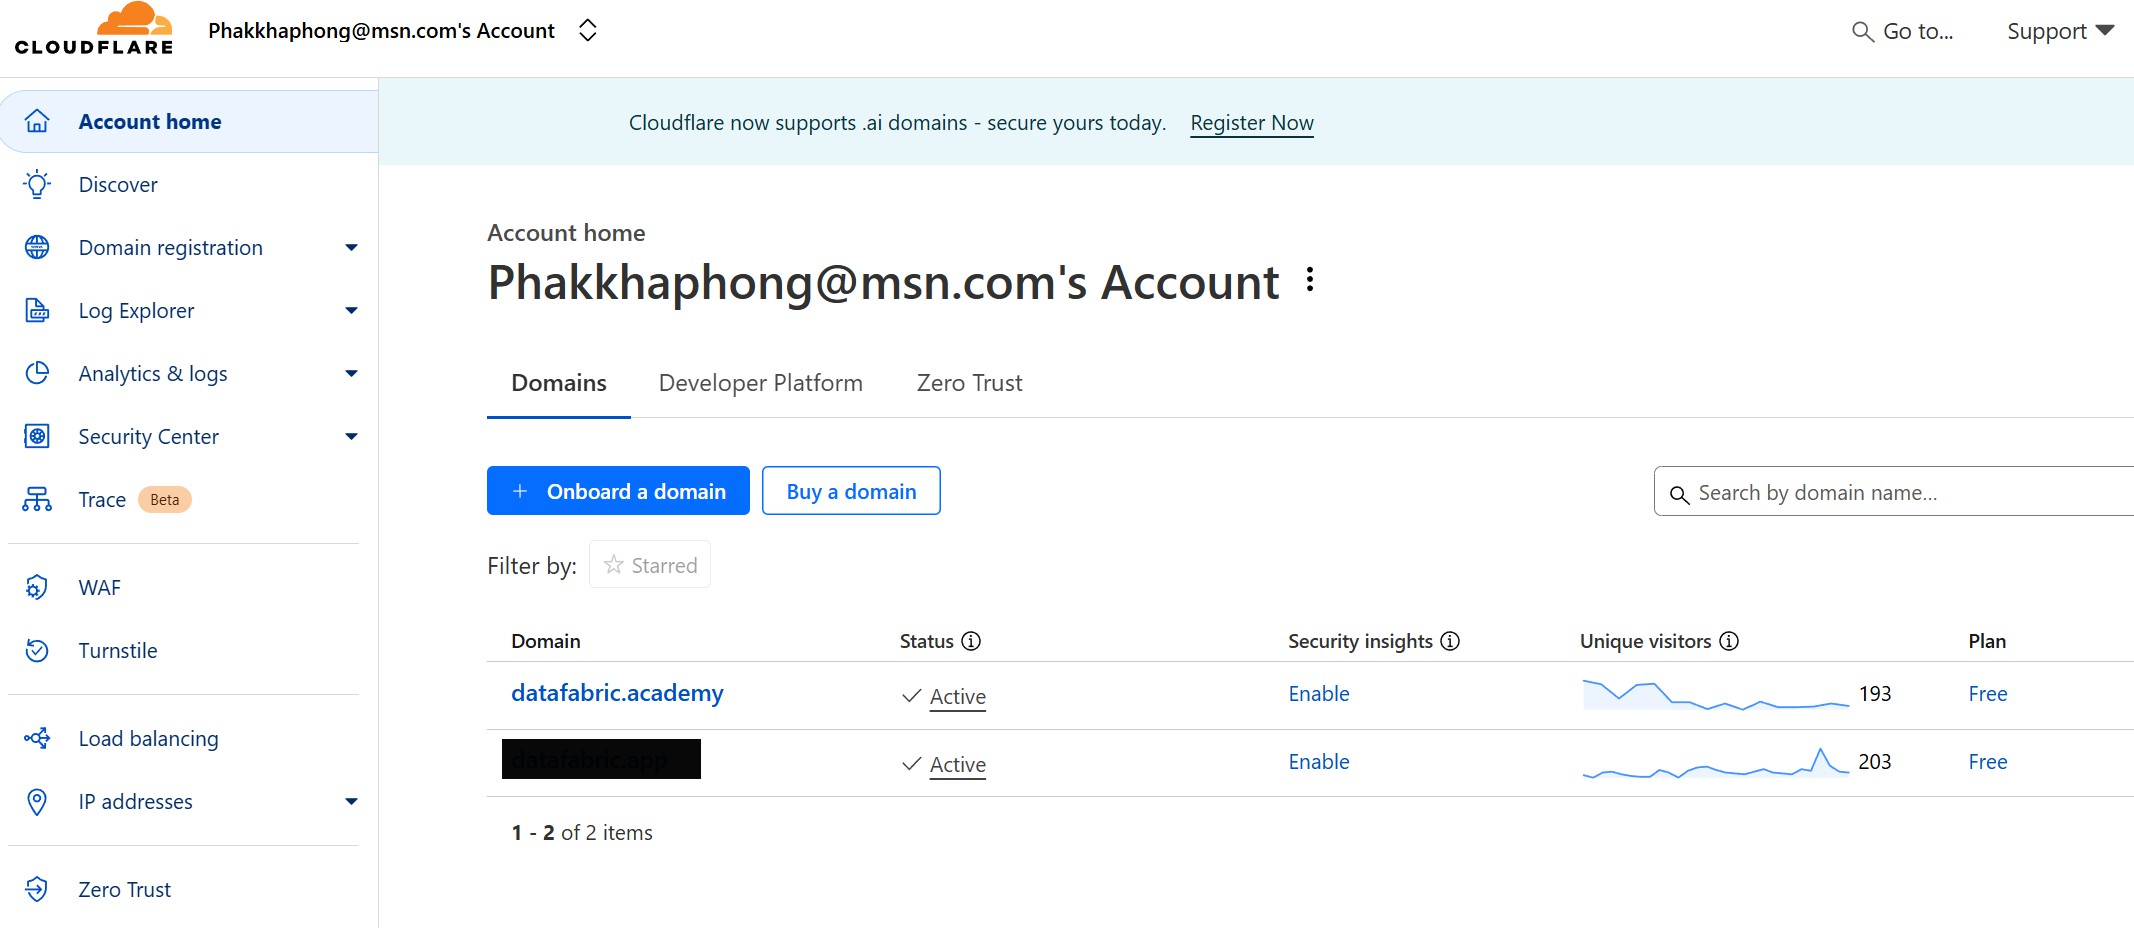
Task: Open Discover via the lightbulb icon
Action: click(x=37, y=183)
